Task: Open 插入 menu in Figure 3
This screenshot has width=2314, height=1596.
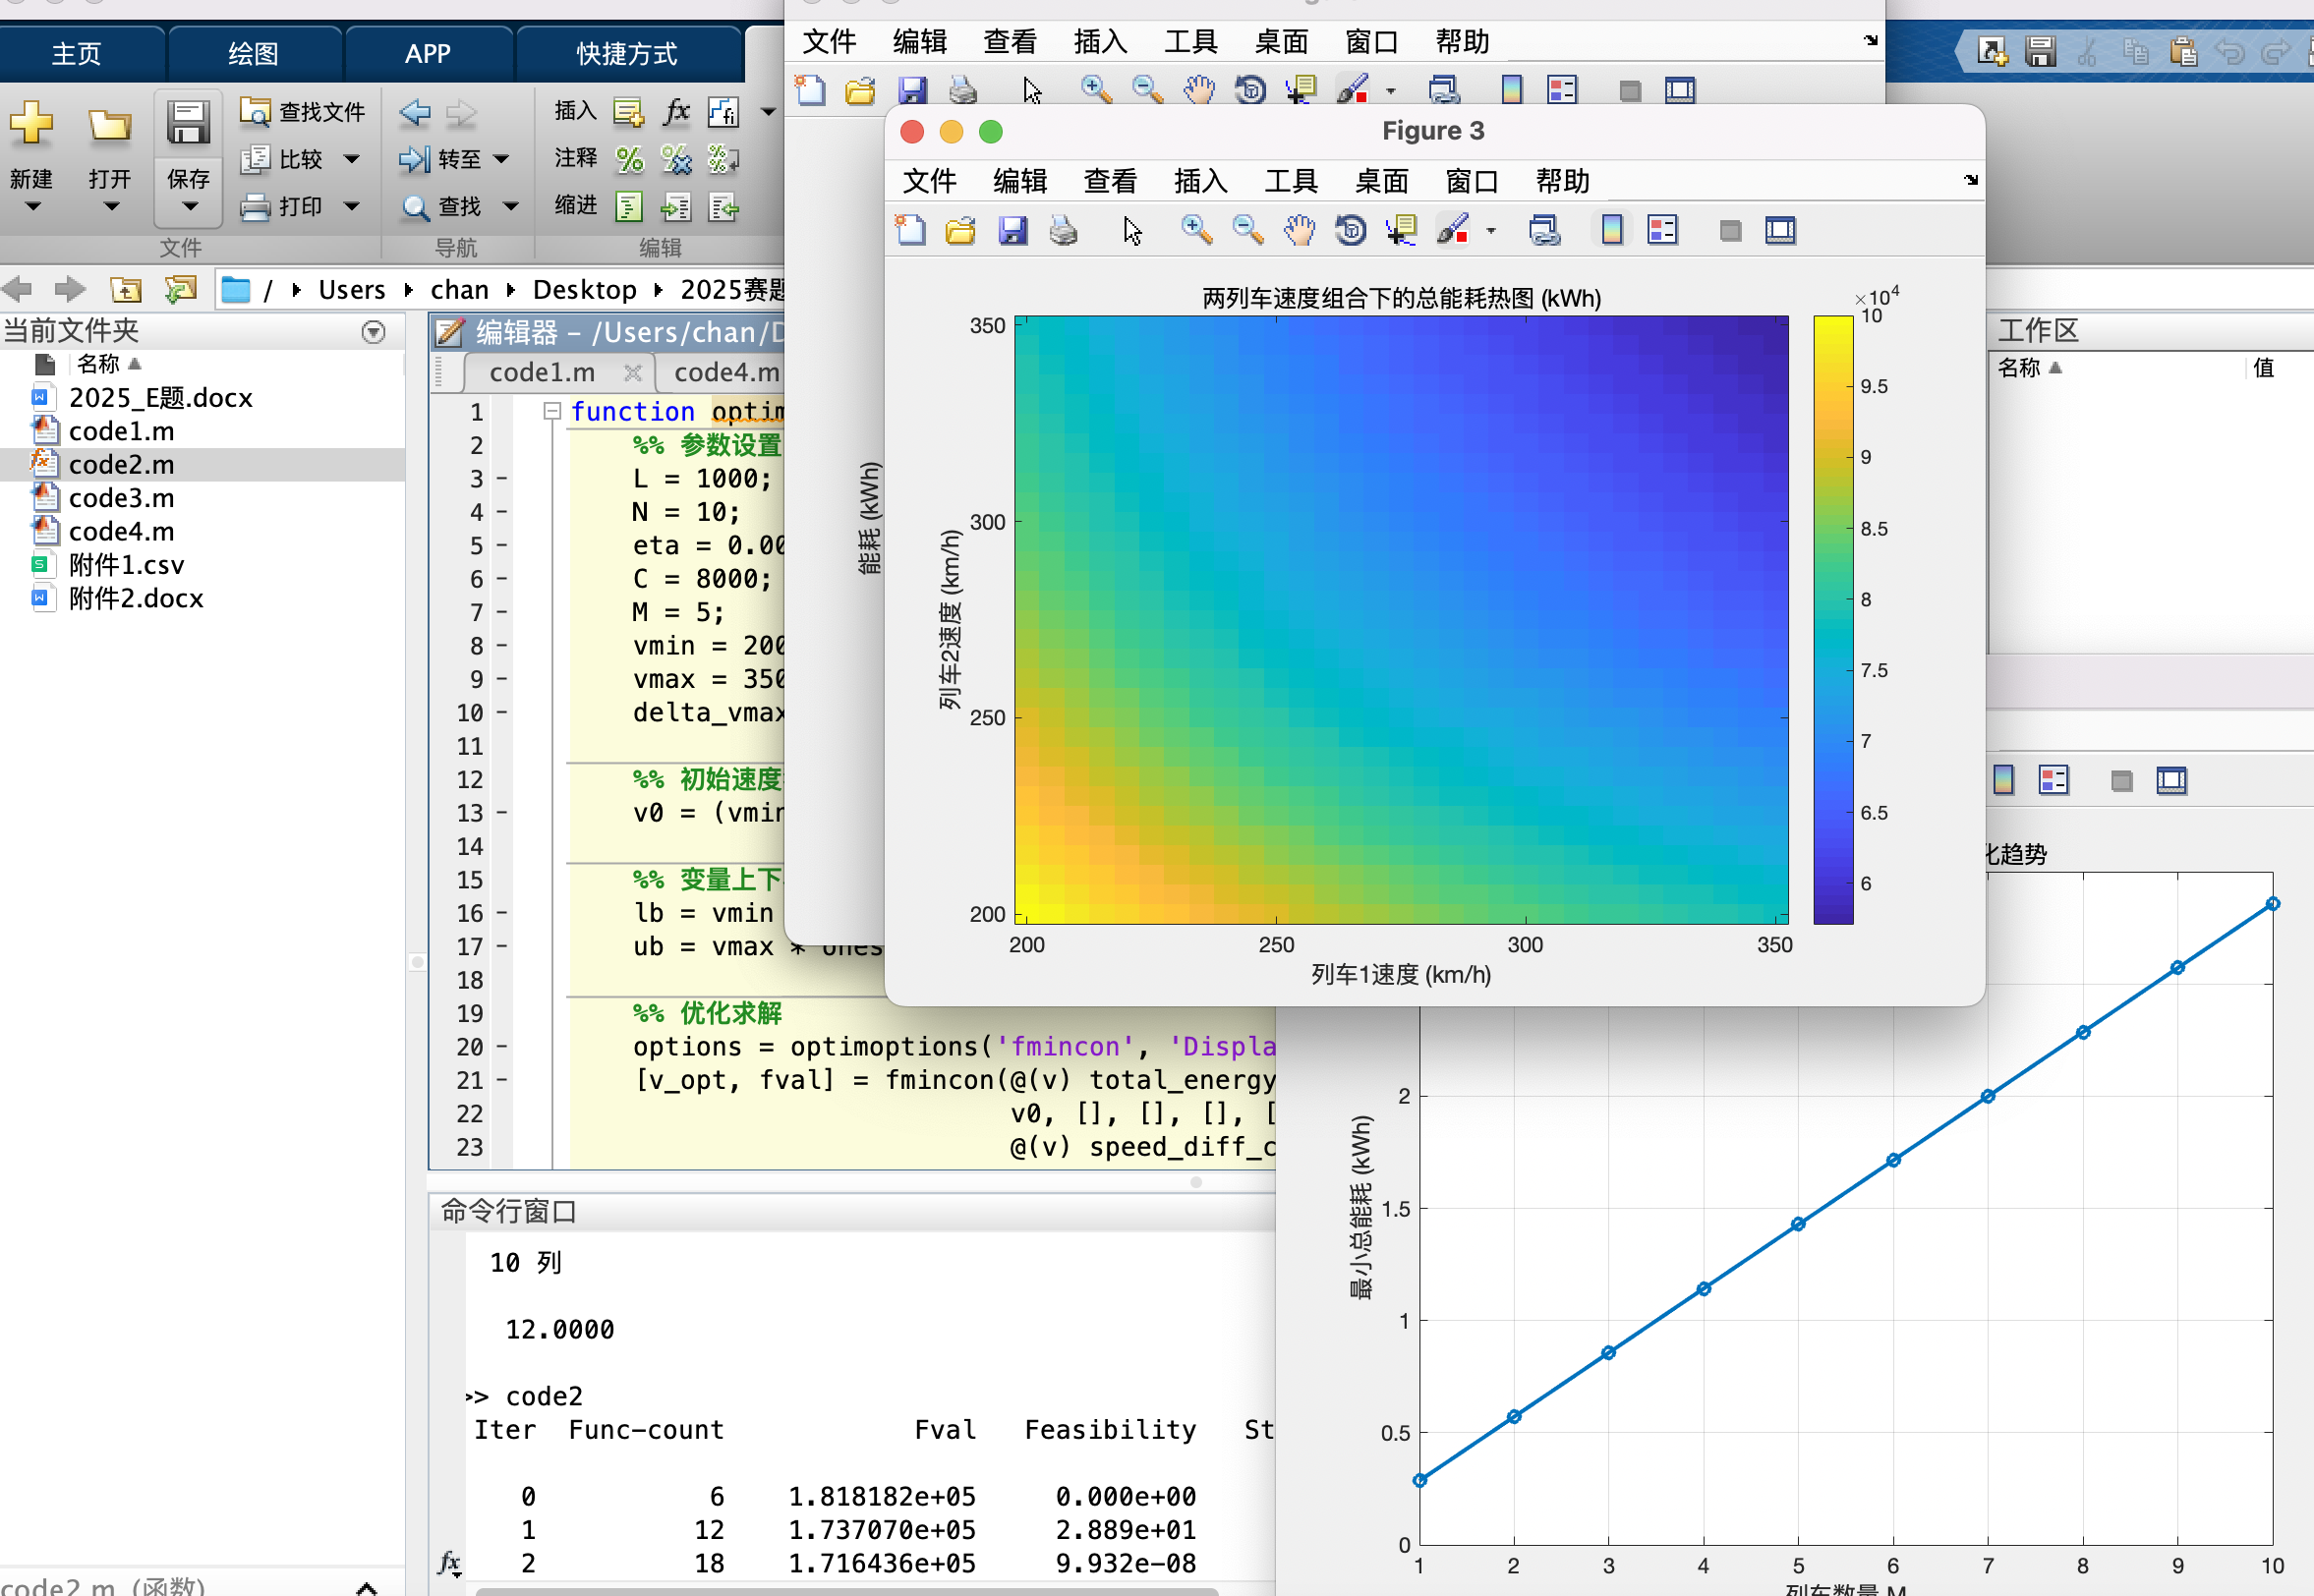Action: tap(1201, 181)
